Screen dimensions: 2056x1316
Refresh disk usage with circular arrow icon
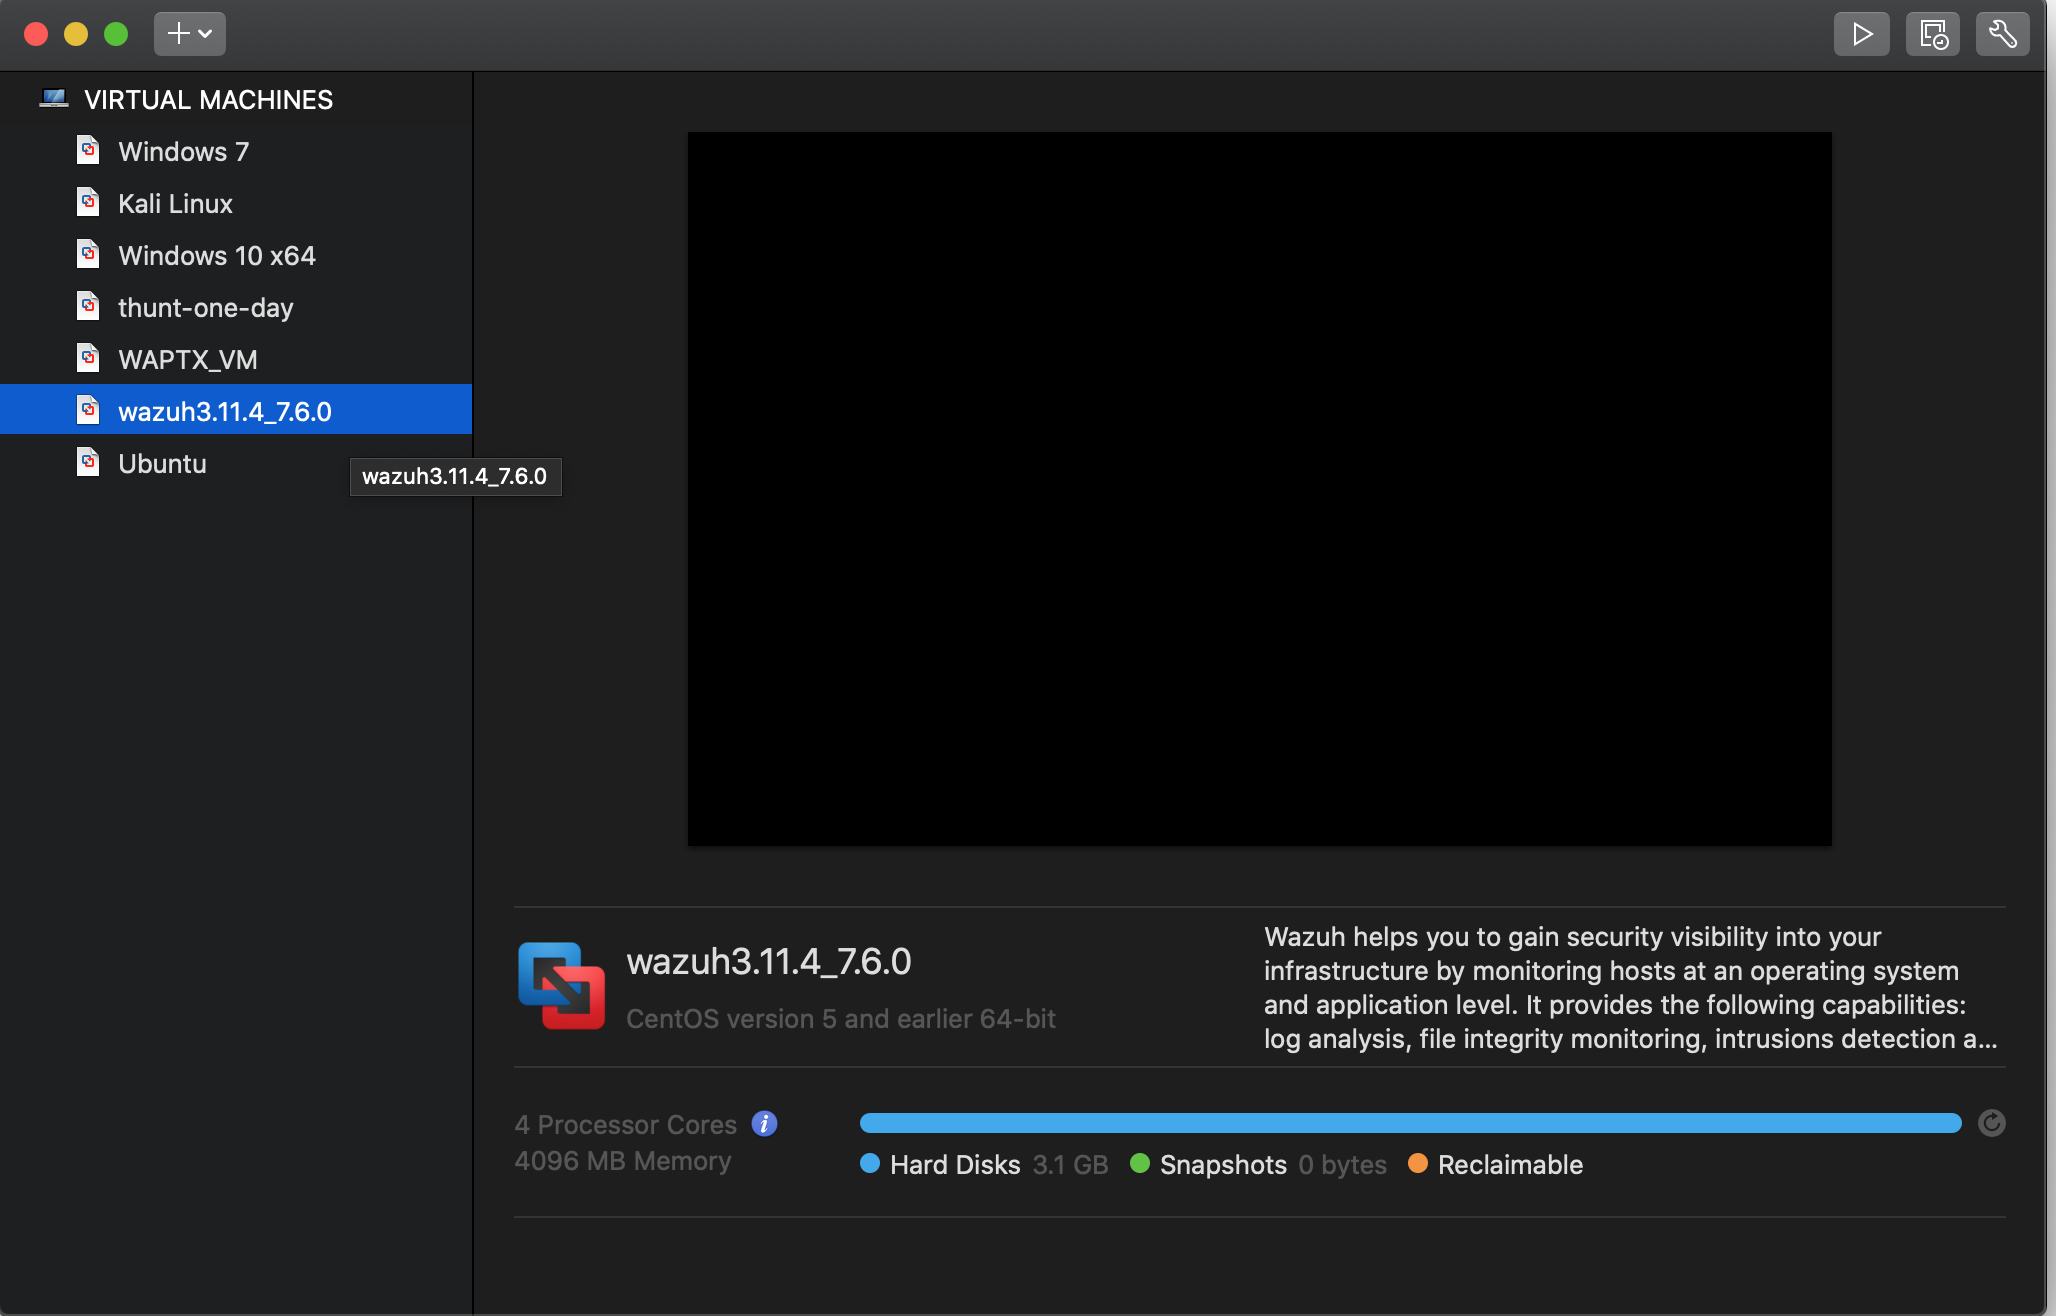1991,1123
